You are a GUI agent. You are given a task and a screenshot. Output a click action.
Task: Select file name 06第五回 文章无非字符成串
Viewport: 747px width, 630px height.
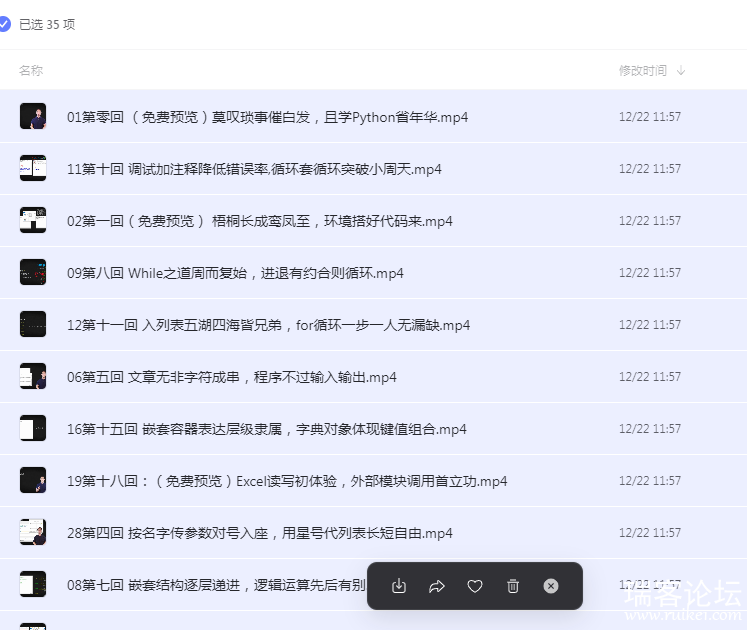pos(232,376)
